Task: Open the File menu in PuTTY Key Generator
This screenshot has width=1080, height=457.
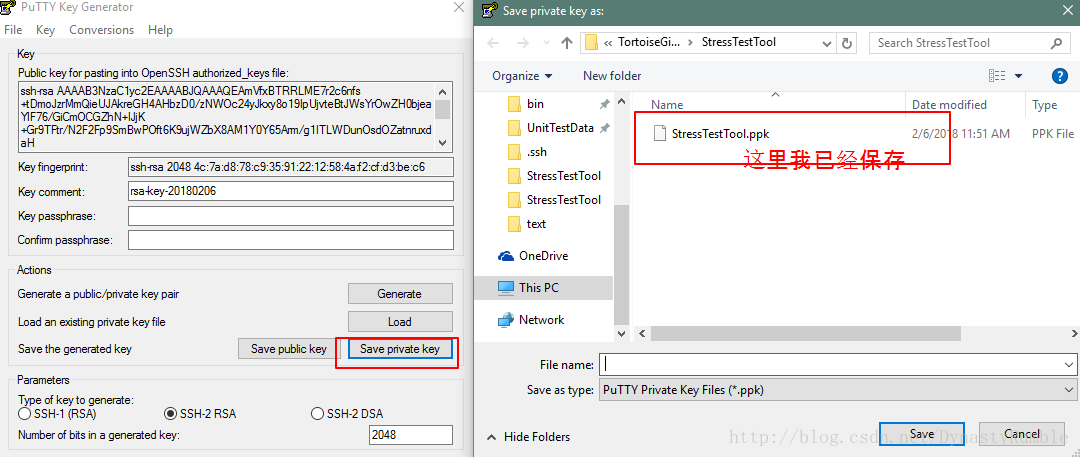Action: pos(13,30)
